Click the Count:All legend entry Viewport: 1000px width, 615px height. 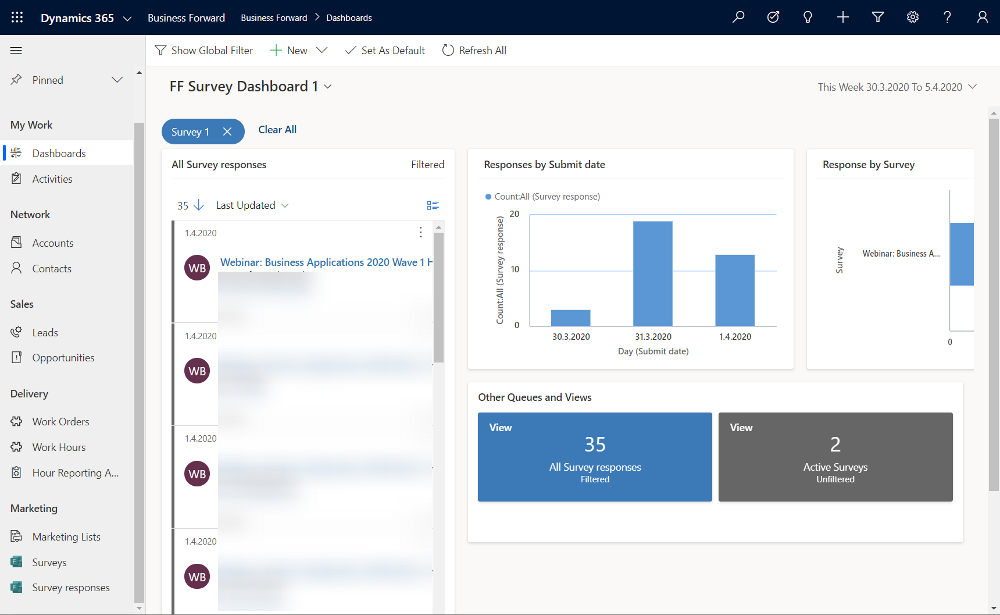tap(543, 196)
